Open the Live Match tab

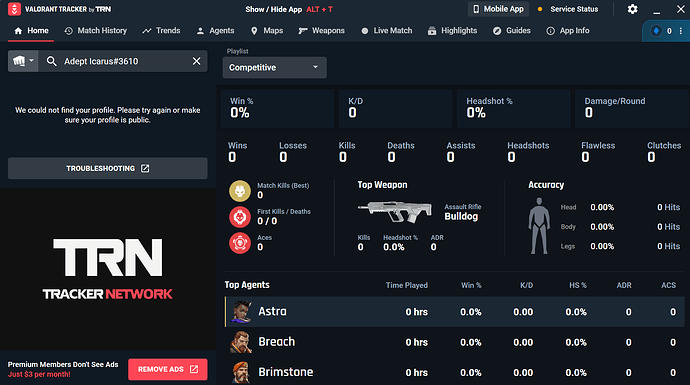coord(386,31)
